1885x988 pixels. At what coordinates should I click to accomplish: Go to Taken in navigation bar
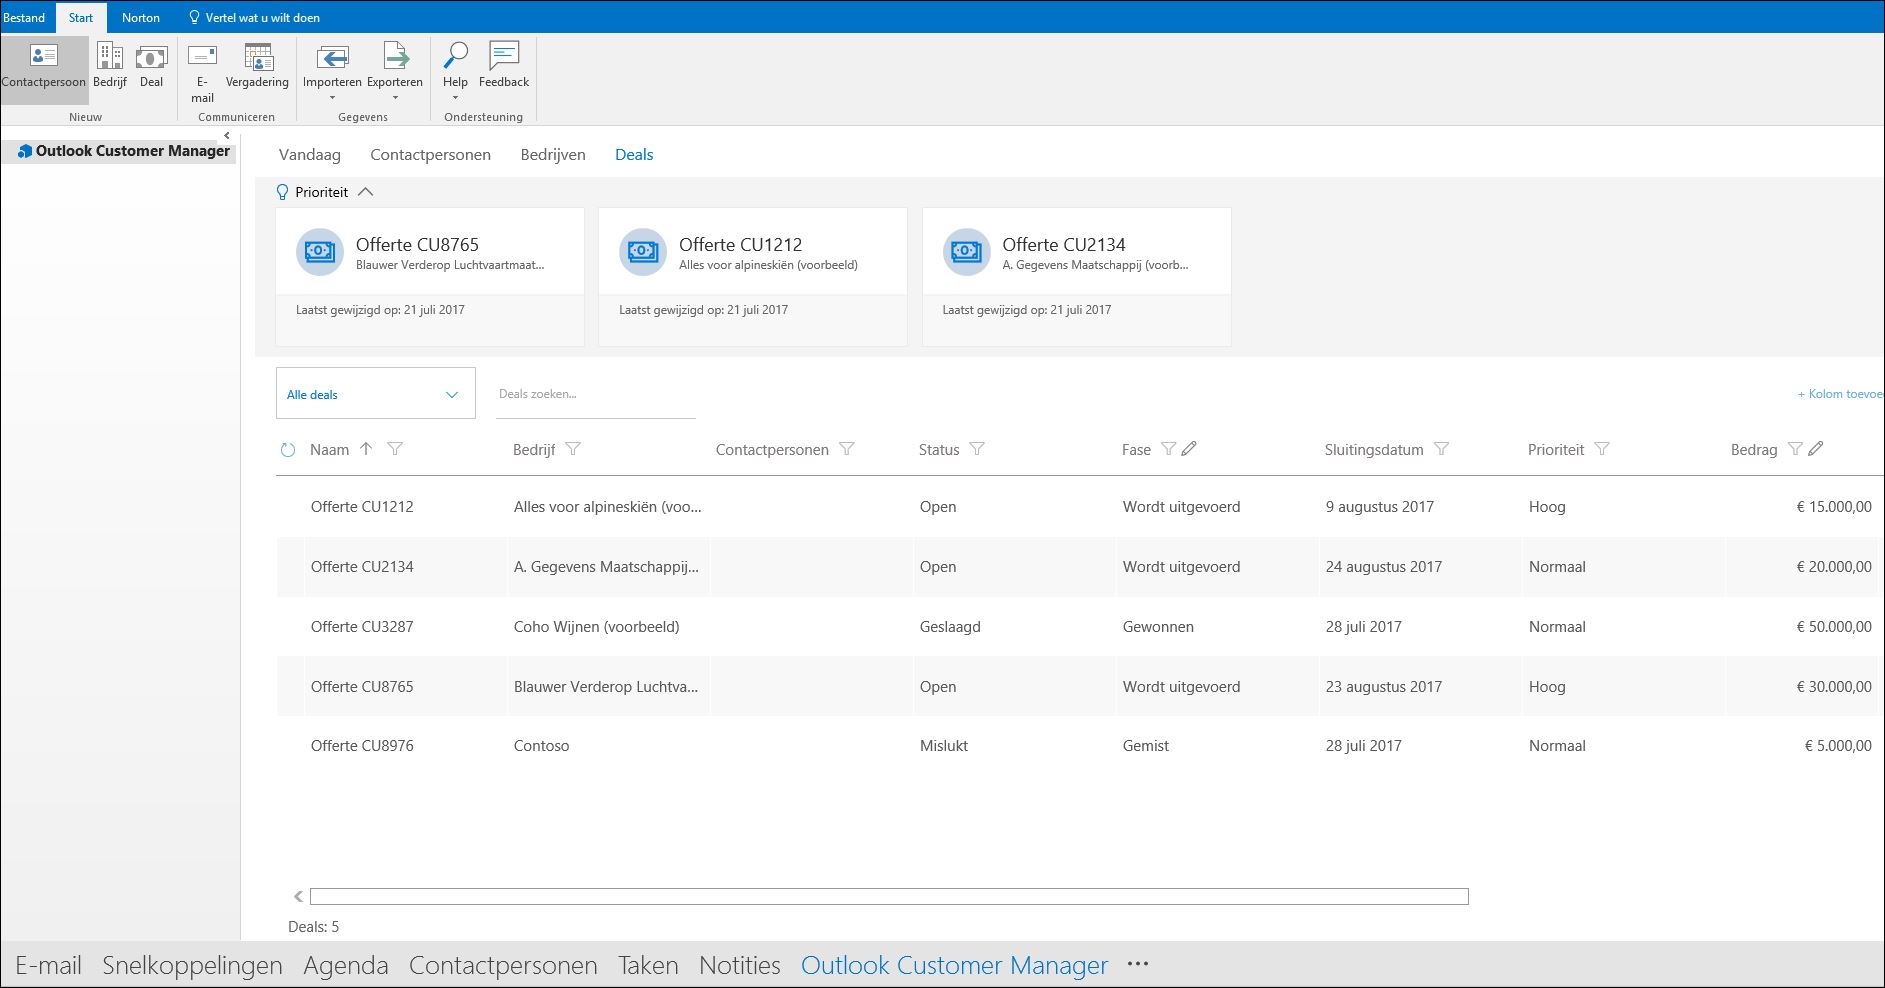(x=648, y=965)
